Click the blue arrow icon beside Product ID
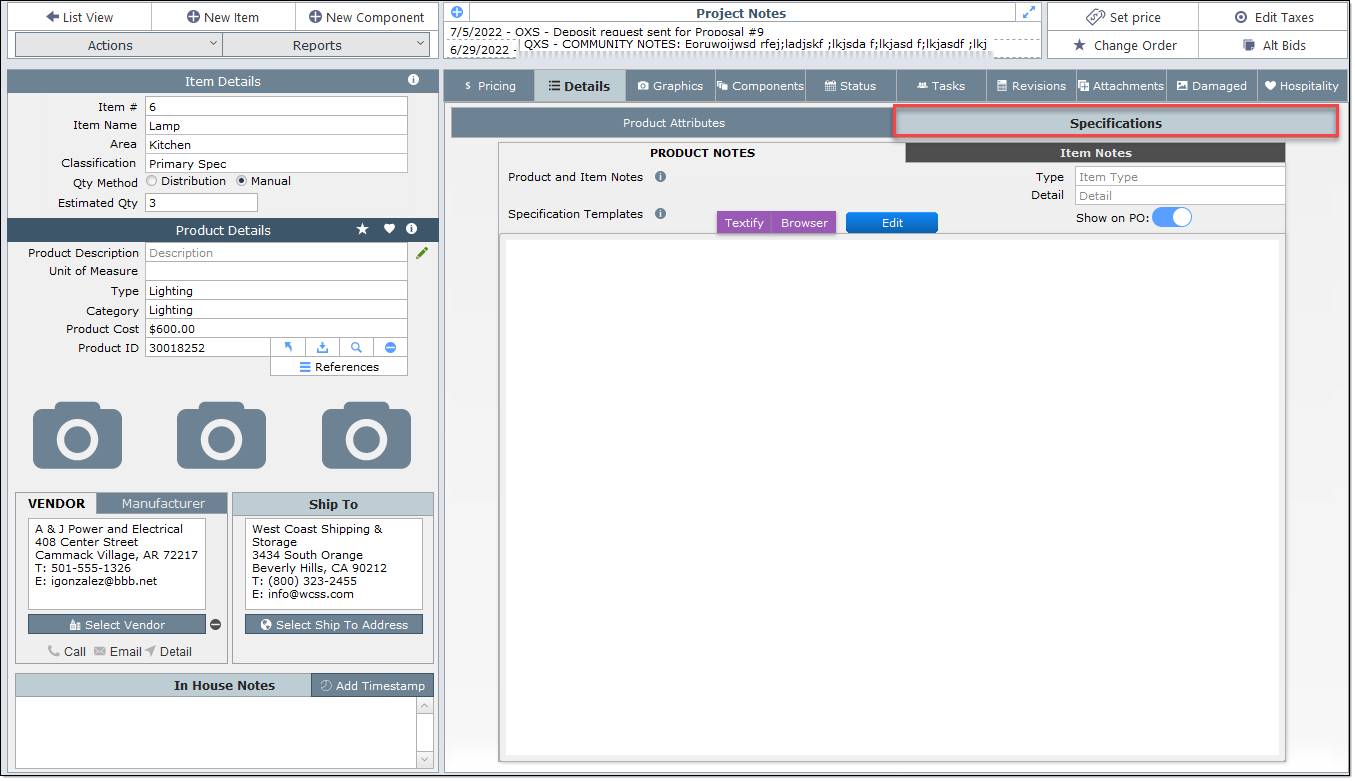This screenshot has width=1355, height=781. [288, 347]
